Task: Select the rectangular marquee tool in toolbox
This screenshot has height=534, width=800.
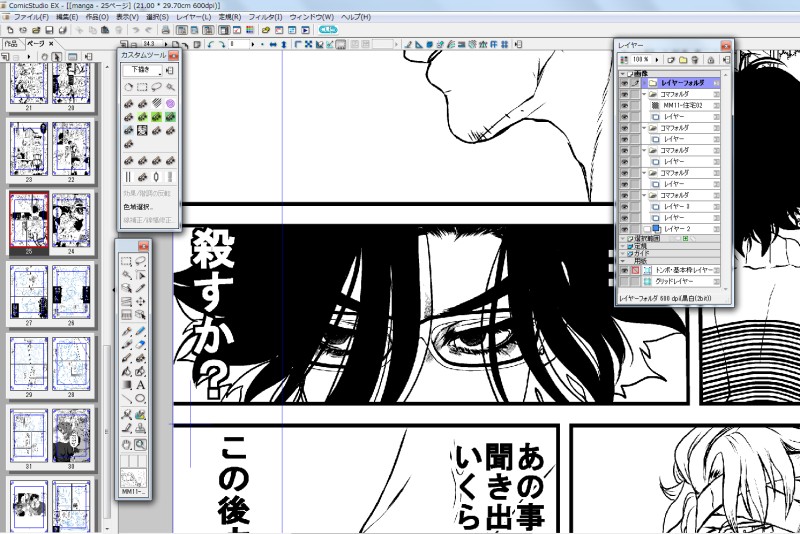Action: click(126, 262)
